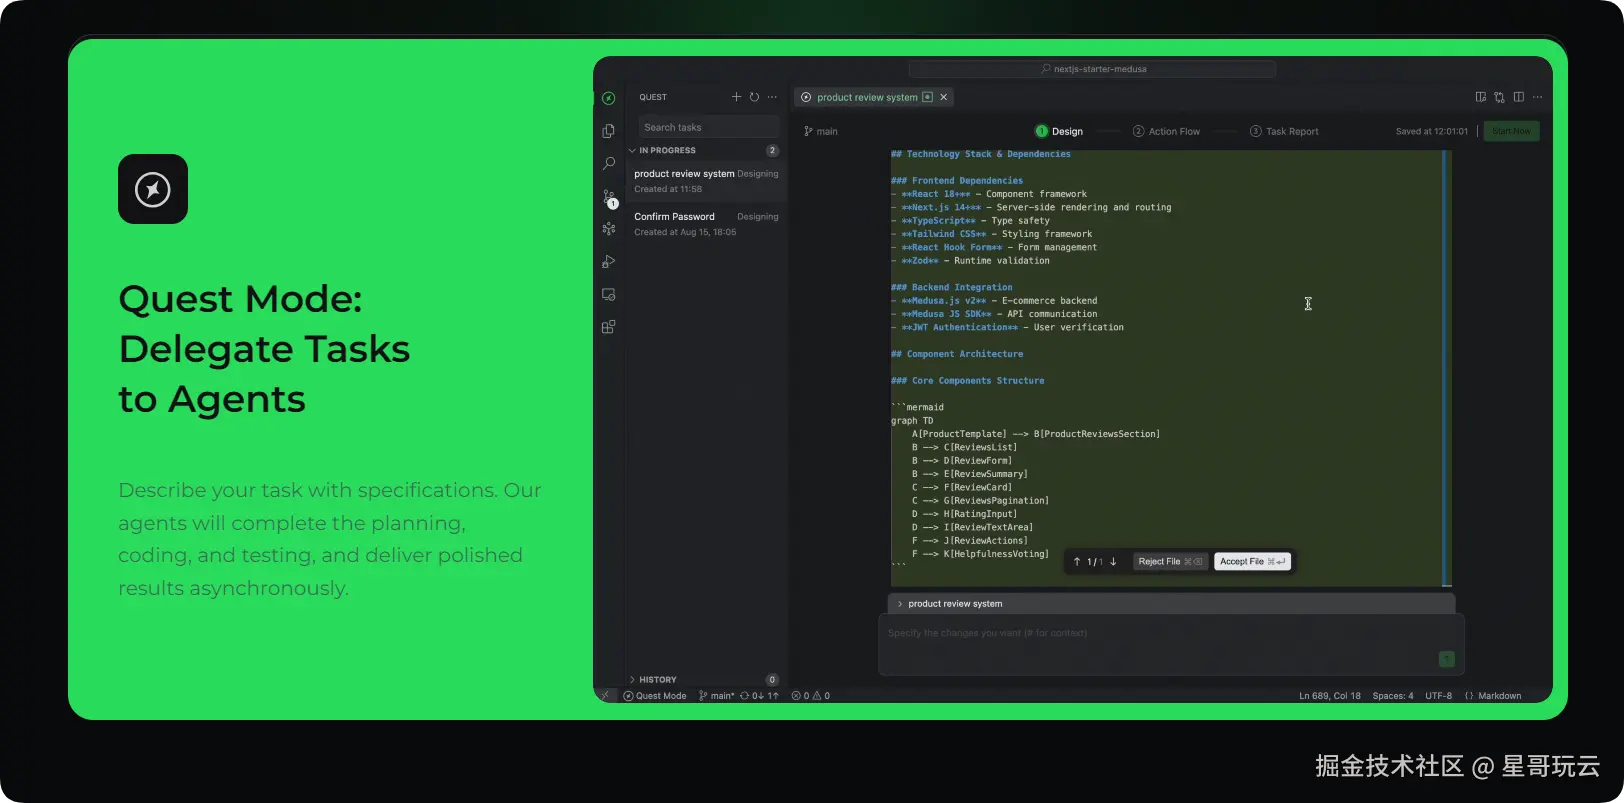
Task: Switch to the Task Report step
Action: coord(1284,131)
